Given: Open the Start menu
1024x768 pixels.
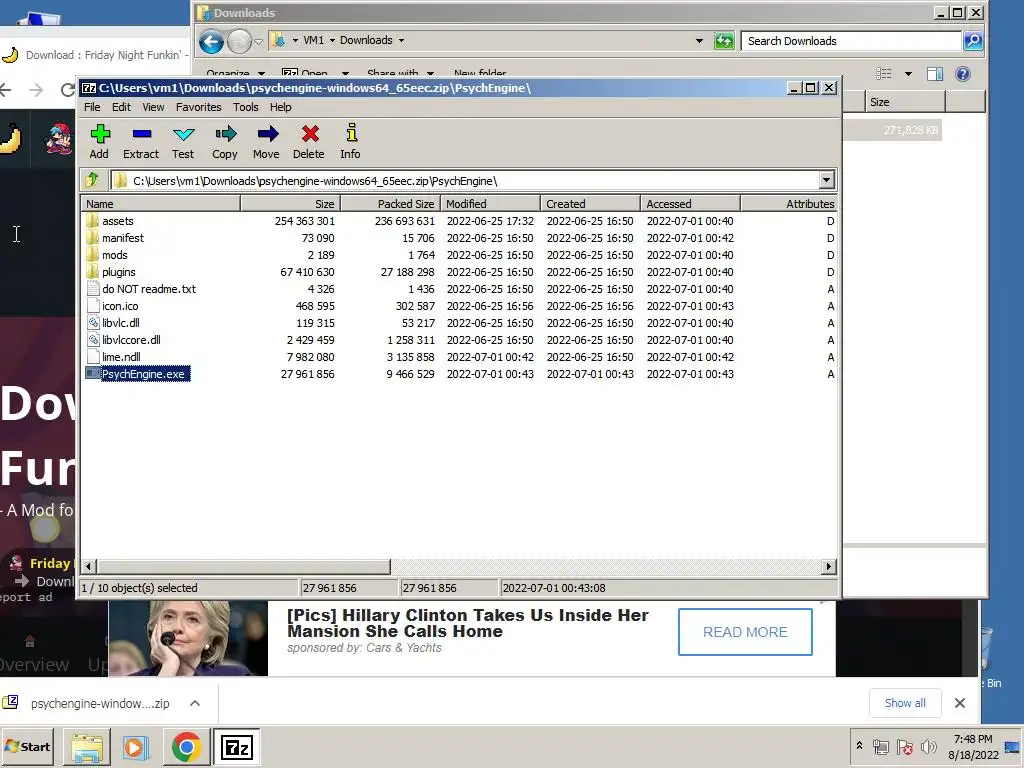Looking at the screenshot, I should coord(28,746).
